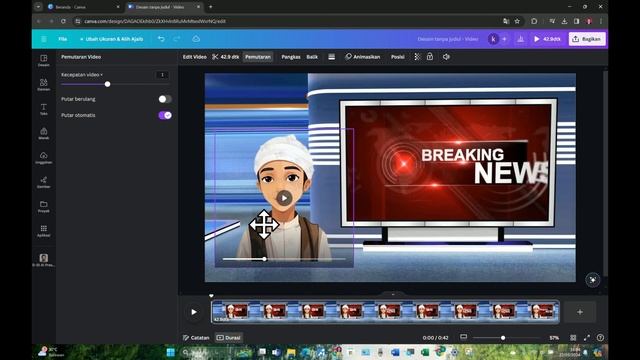Open Ubah Ukuran & Alih Ajaib menu

point(111,39)
